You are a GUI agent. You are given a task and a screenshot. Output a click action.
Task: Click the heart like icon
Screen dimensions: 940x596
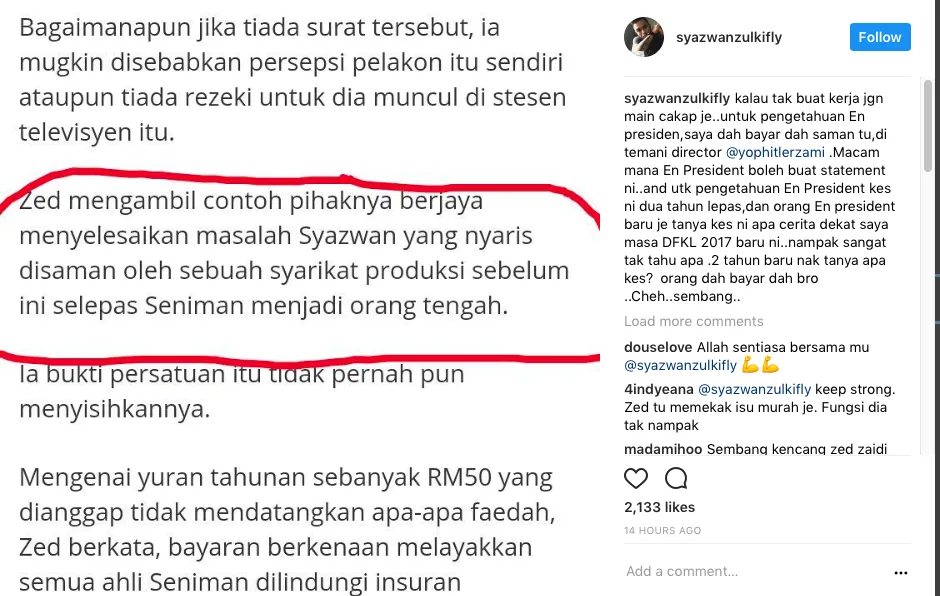pyautogui.click(x=635, y=478)
